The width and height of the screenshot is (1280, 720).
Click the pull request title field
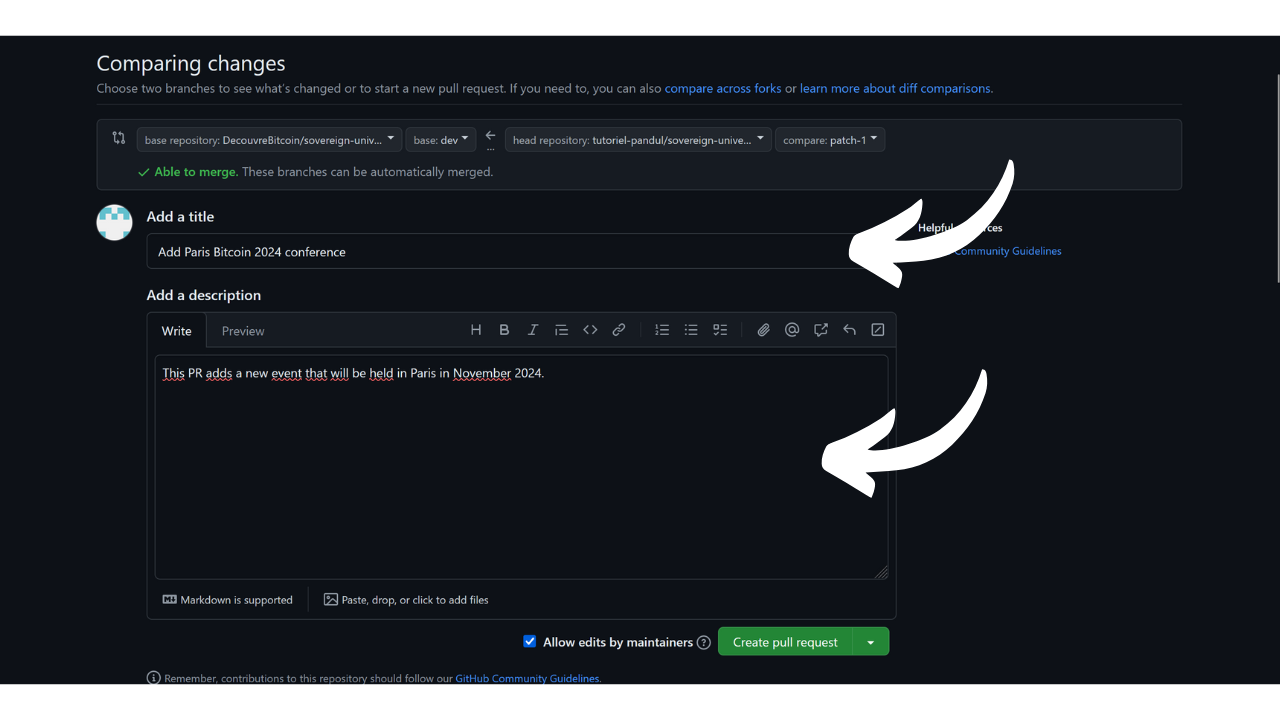(500, 252)
